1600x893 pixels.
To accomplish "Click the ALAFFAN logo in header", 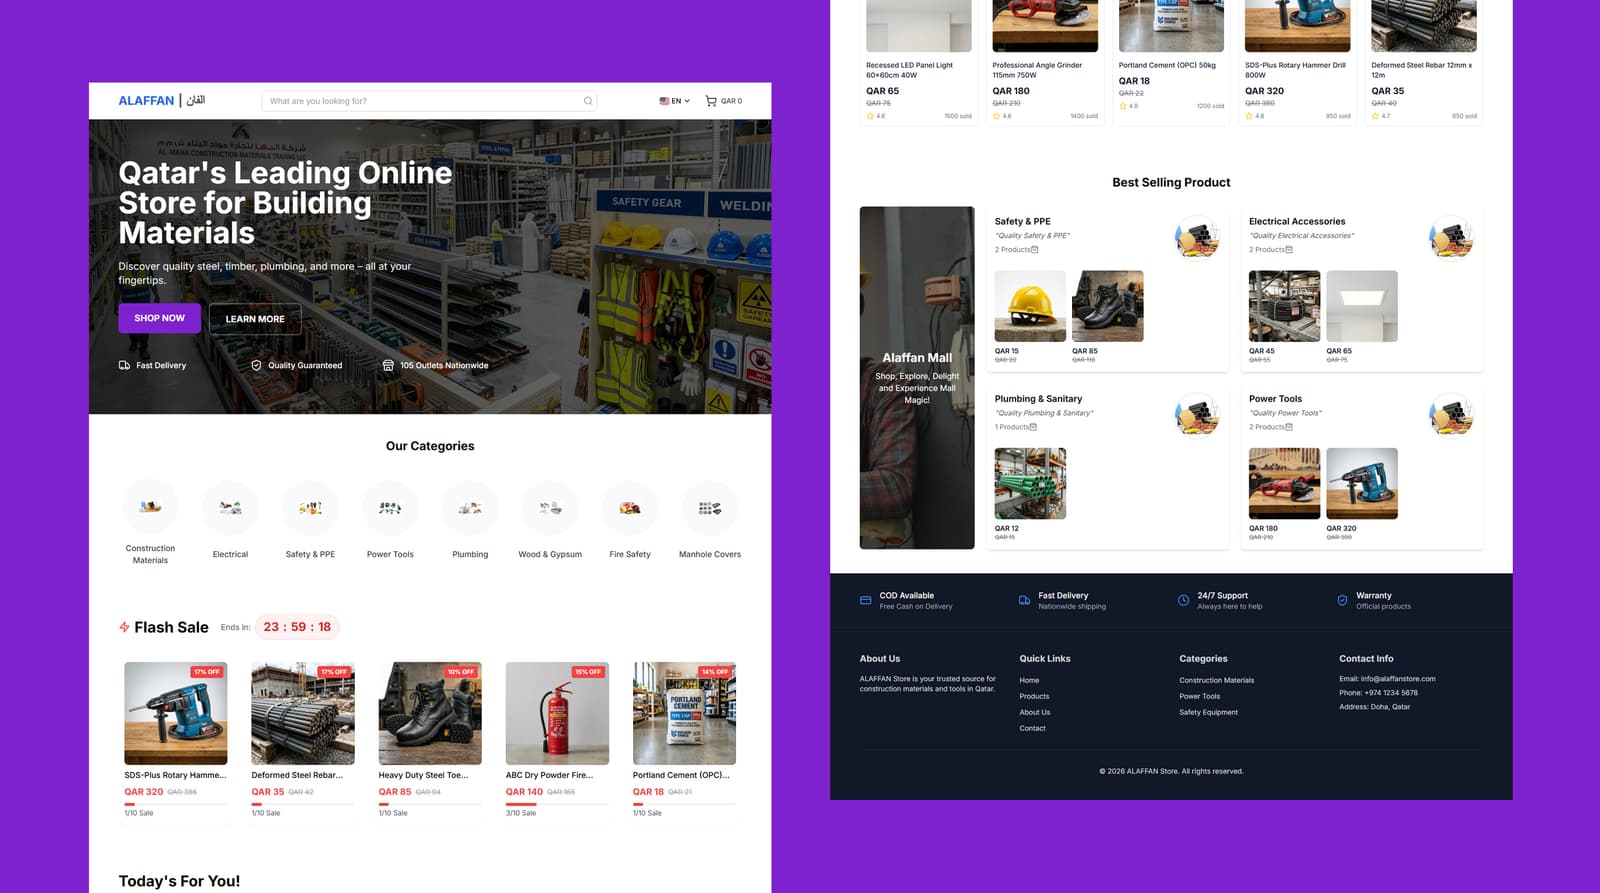I will (162, 100).
